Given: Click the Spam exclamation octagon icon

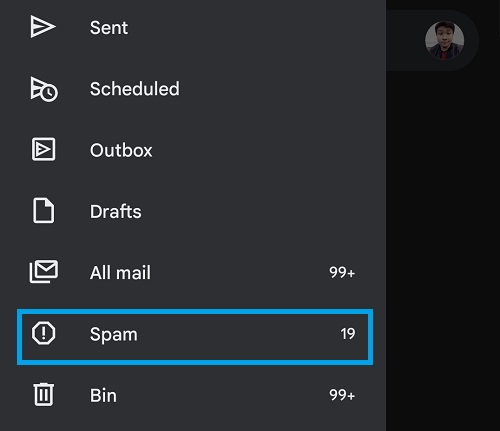Looking at the screenshot, I should click(43, 333).
